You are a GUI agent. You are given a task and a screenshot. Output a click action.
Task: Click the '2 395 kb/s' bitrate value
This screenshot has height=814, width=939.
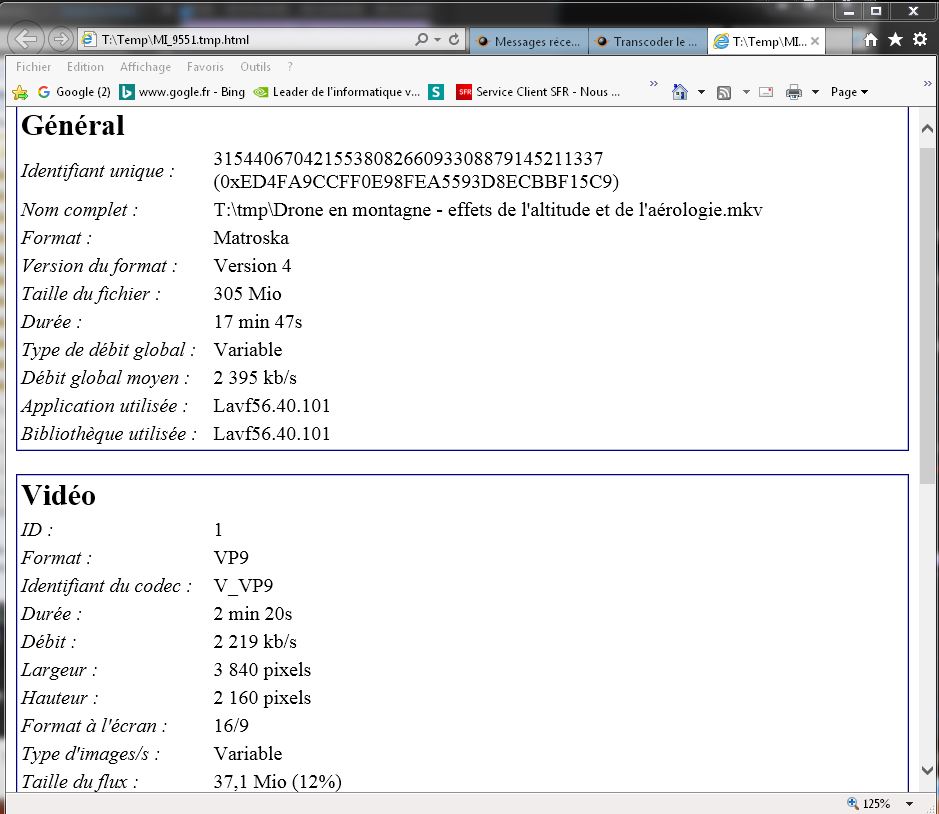[255, 377]
